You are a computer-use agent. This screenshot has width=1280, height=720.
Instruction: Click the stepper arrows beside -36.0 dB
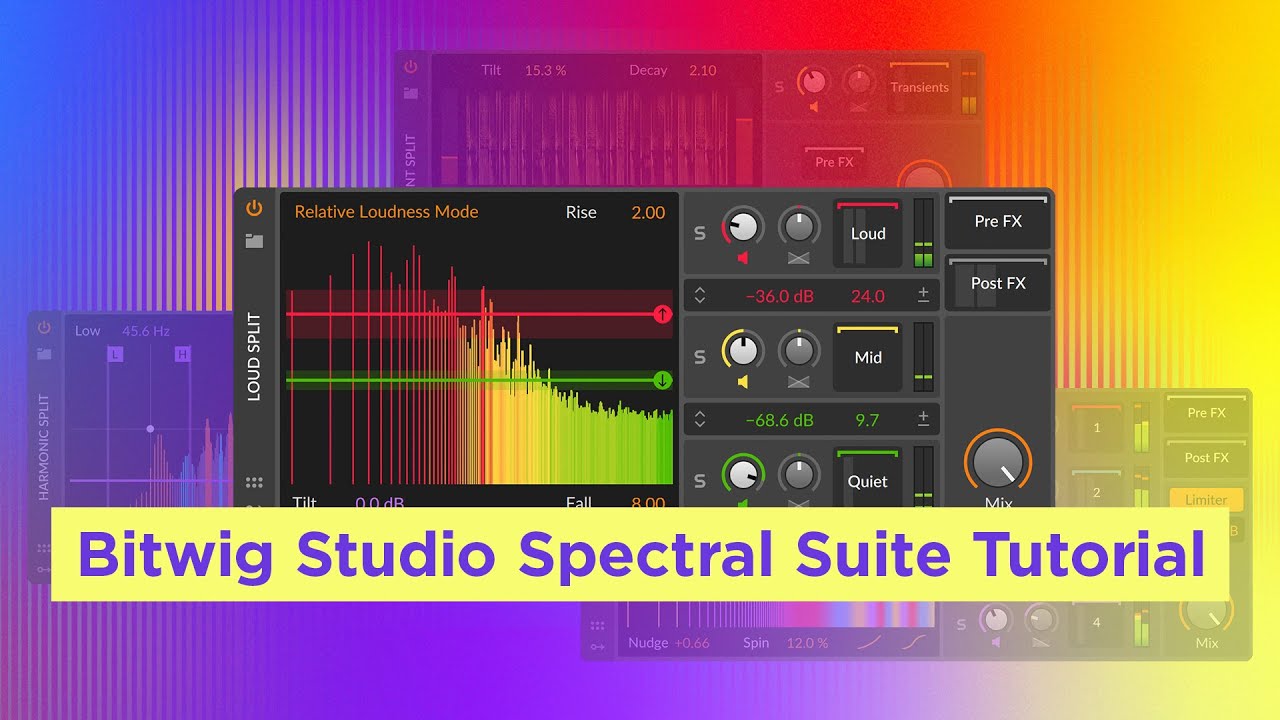pyautogui.click(x=700, y=296)
